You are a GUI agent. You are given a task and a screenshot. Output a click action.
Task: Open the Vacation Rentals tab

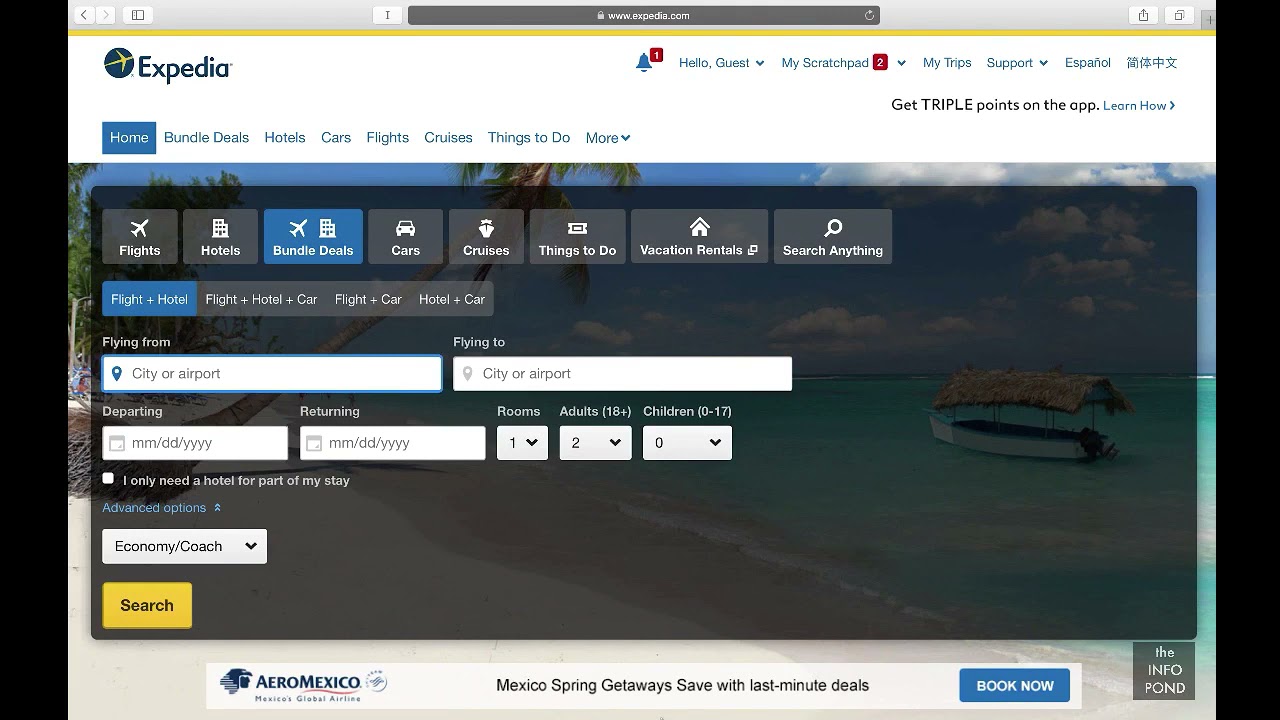coord(699,237)
